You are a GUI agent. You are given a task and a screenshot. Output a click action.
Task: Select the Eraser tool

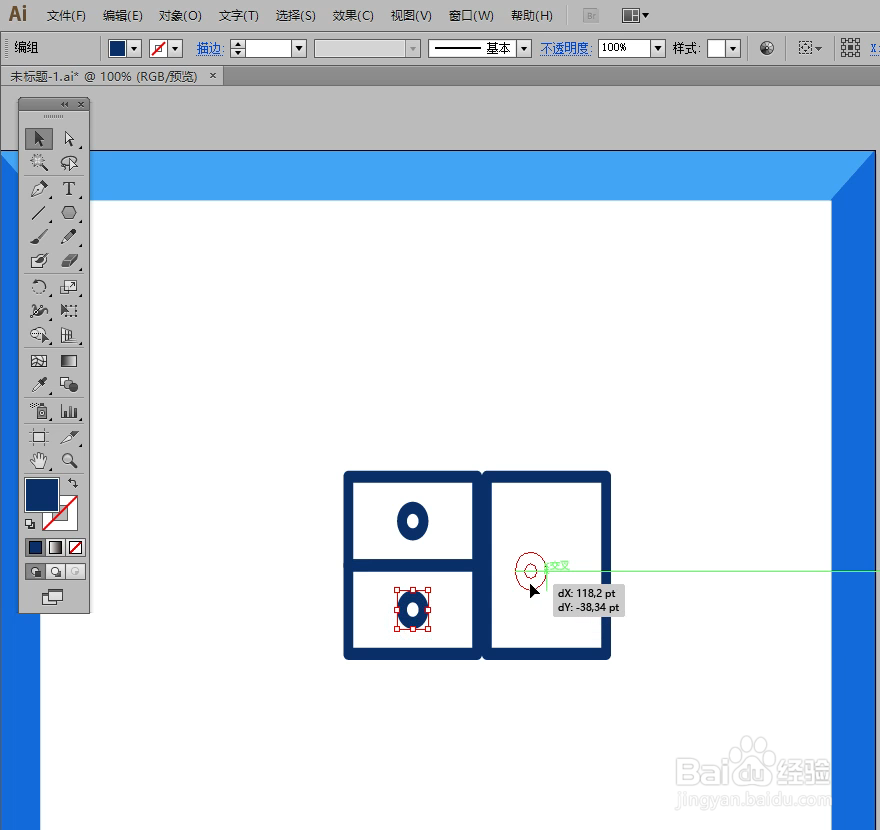coord(69,261)
